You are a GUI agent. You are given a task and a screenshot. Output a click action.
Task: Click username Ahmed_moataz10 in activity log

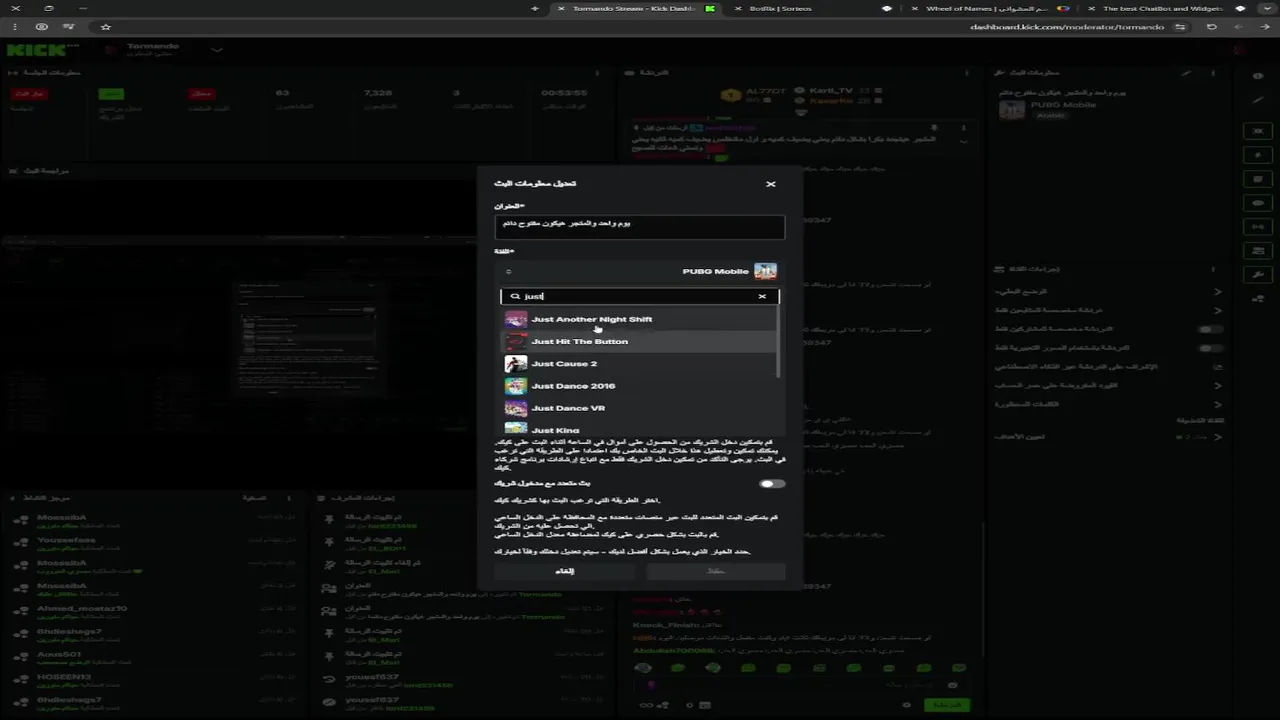pyautogui.click(x=82, y=608)
